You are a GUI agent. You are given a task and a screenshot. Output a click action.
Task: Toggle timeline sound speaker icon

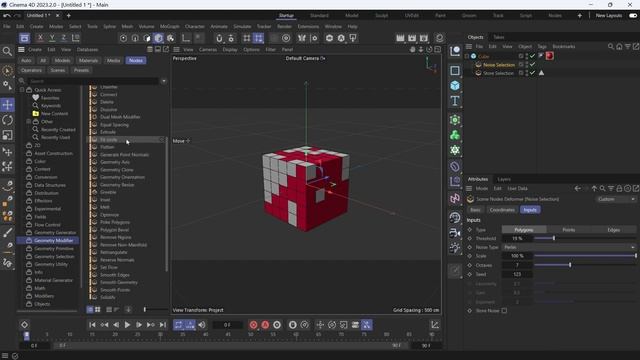tap(202, 325)
